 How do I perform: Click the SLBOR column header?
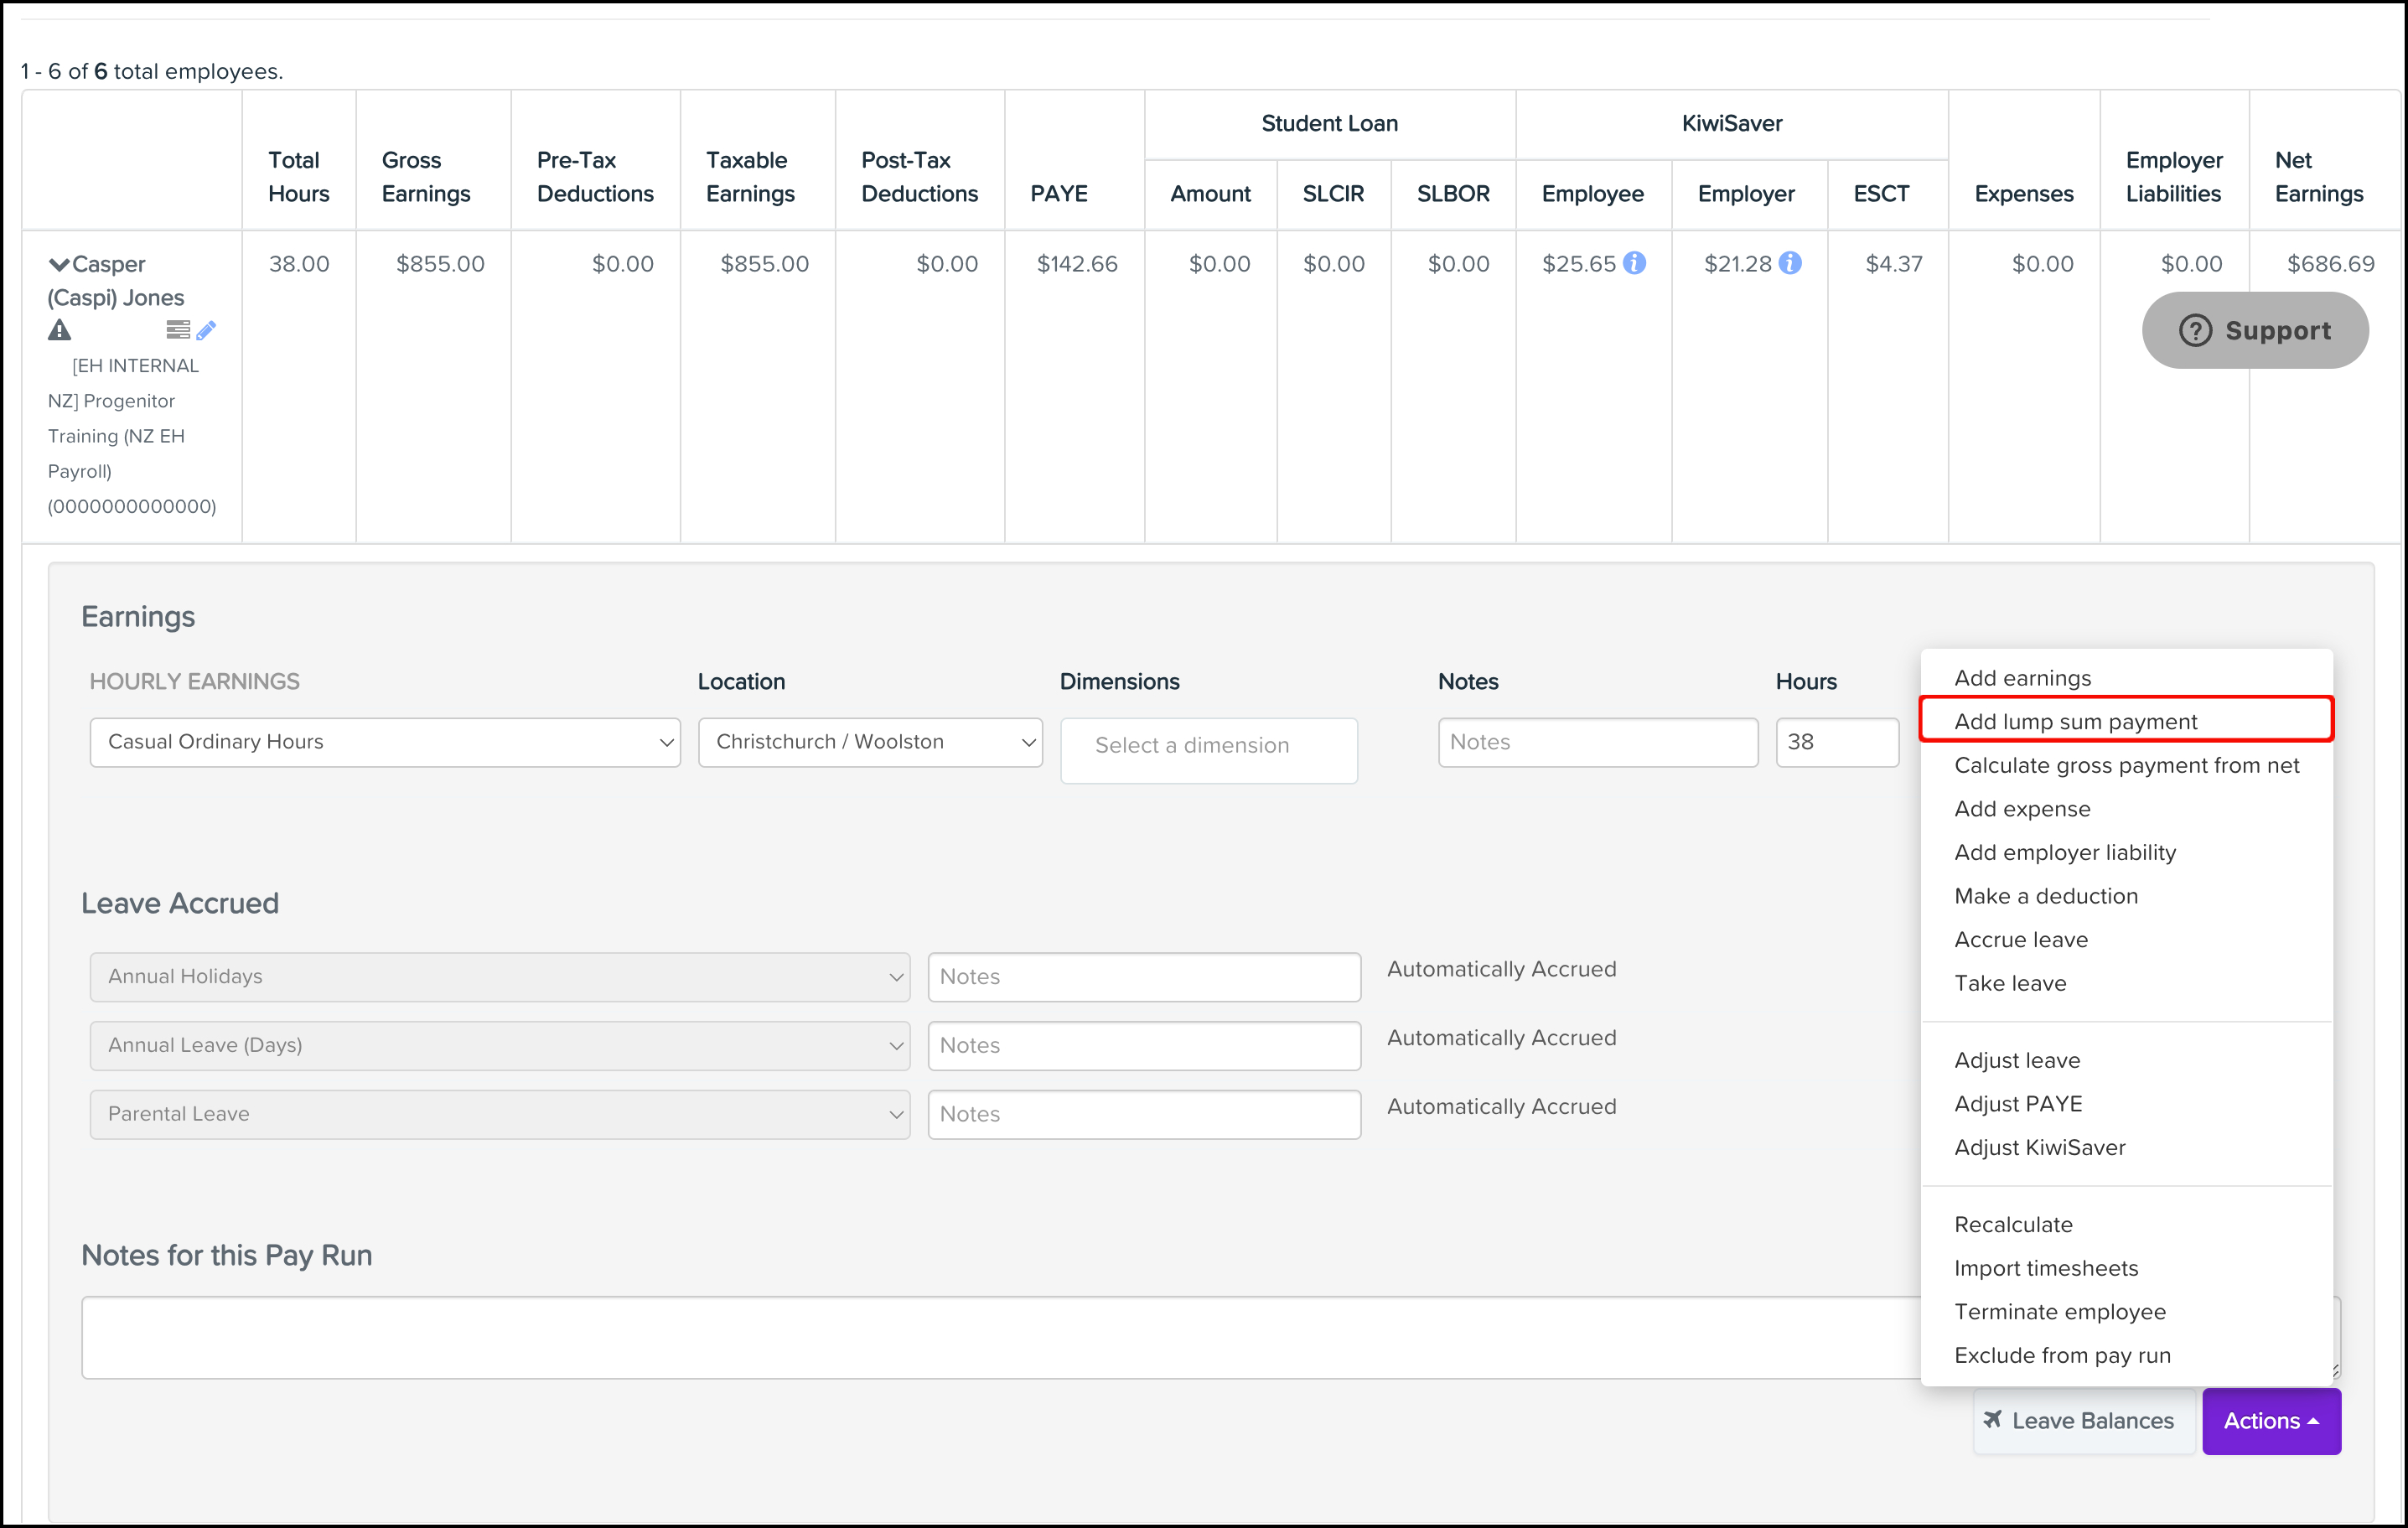click(x=1453, y=194)
